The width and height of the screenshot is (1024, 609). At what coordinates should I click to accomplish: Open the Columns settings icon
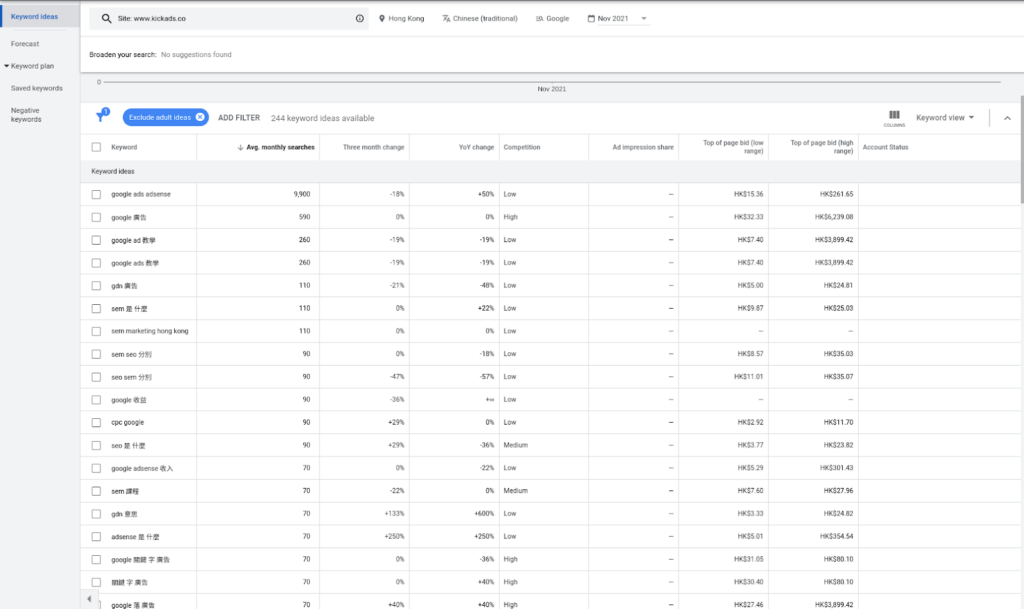tap(894, 116)
